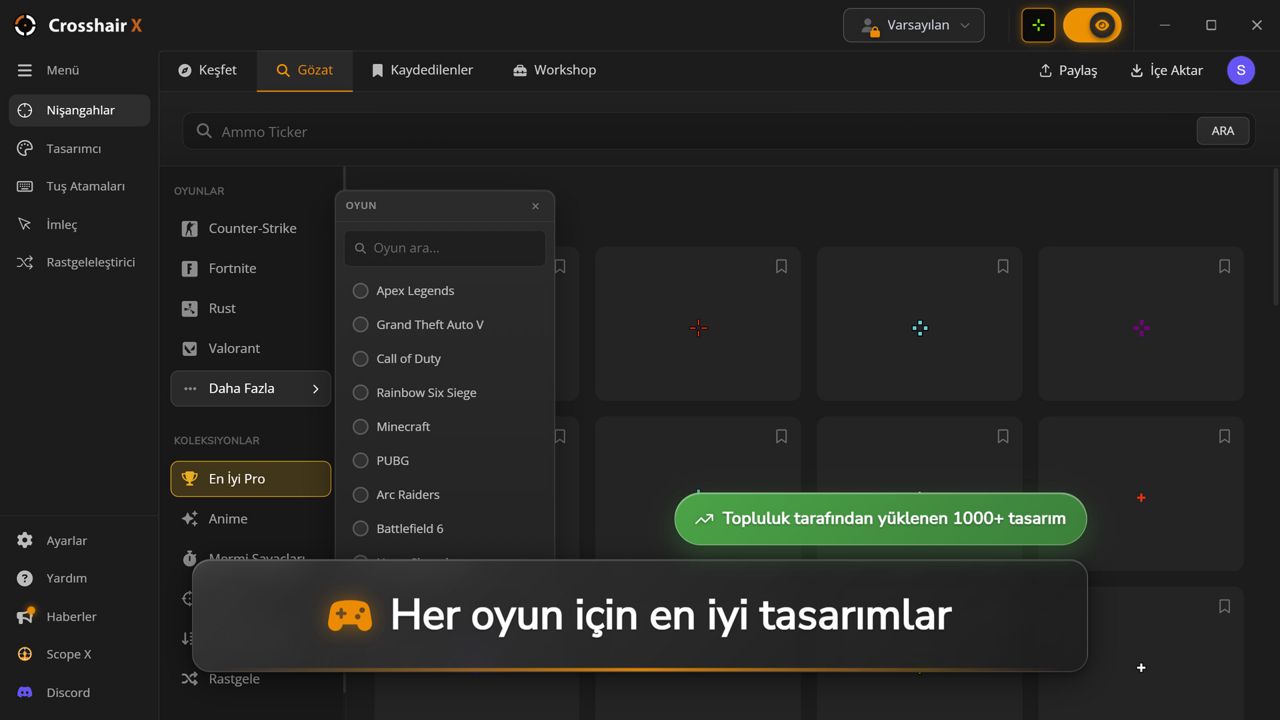Click the ARA search button
The width and height of the screenshot is (1280, 720).
tap(1223, 131)
